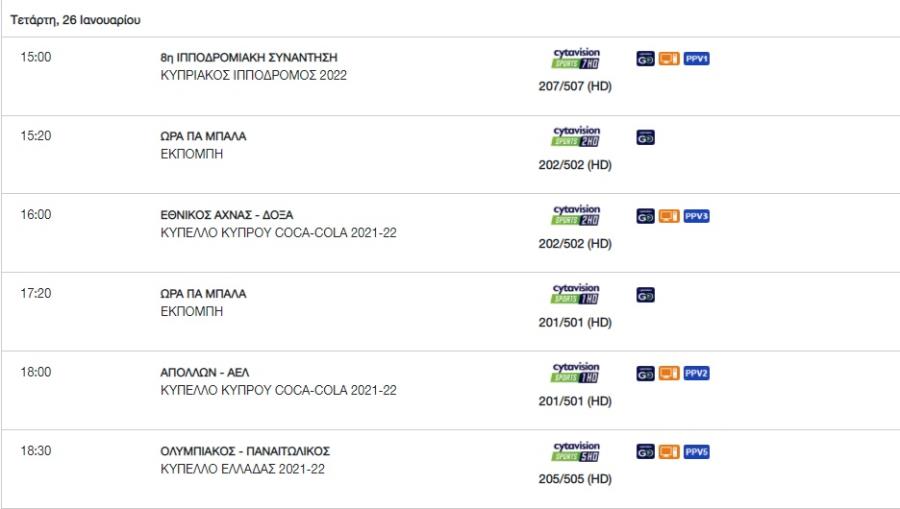
Task: Click the Go icon in the 18:00 ΑΠΟΛΛΩΝ - ΑΕΛ row
Action: 645,374
